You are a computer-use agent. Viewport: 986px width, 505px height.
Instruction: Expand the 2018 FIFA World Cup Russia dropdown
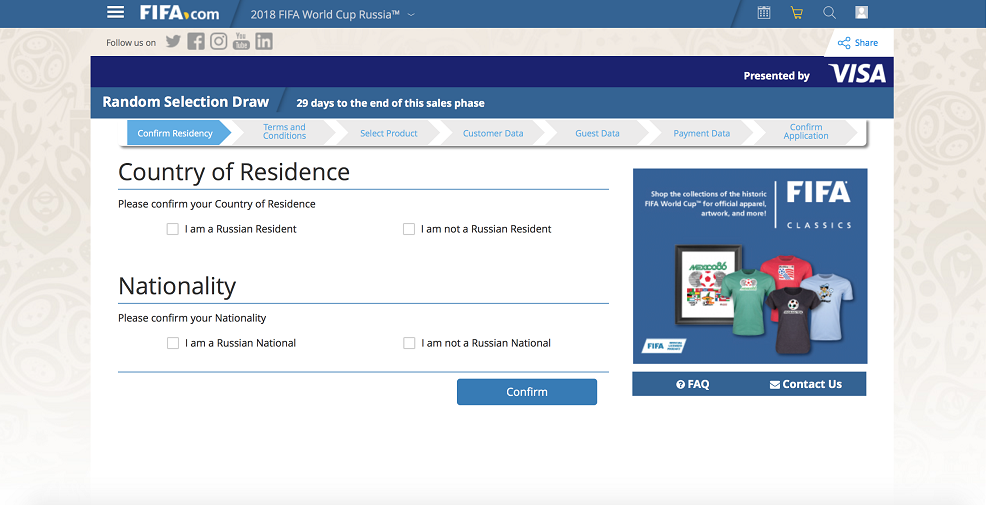(333, 14)
